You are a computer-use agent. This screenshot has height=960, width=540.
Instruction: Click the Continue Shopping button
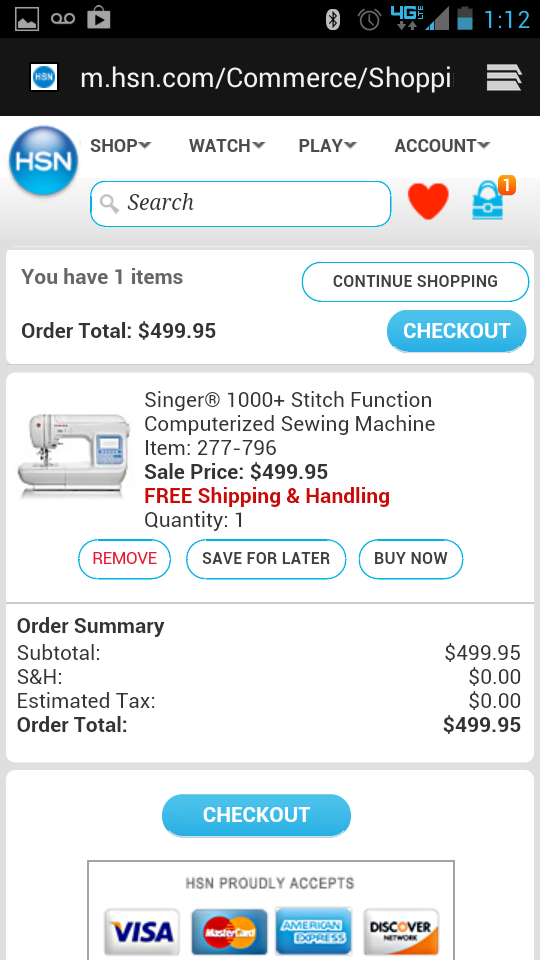[x=415, y=282]
